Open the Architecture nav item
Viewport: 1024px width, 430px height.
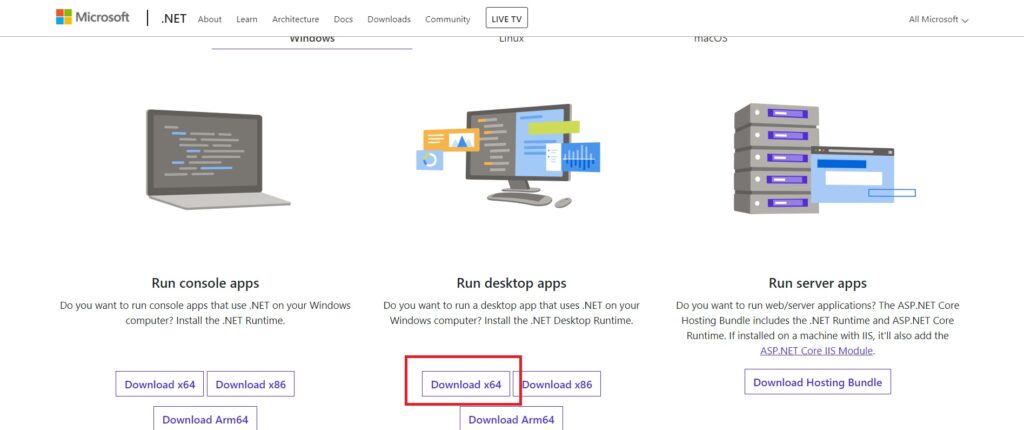tap(296, 20)
